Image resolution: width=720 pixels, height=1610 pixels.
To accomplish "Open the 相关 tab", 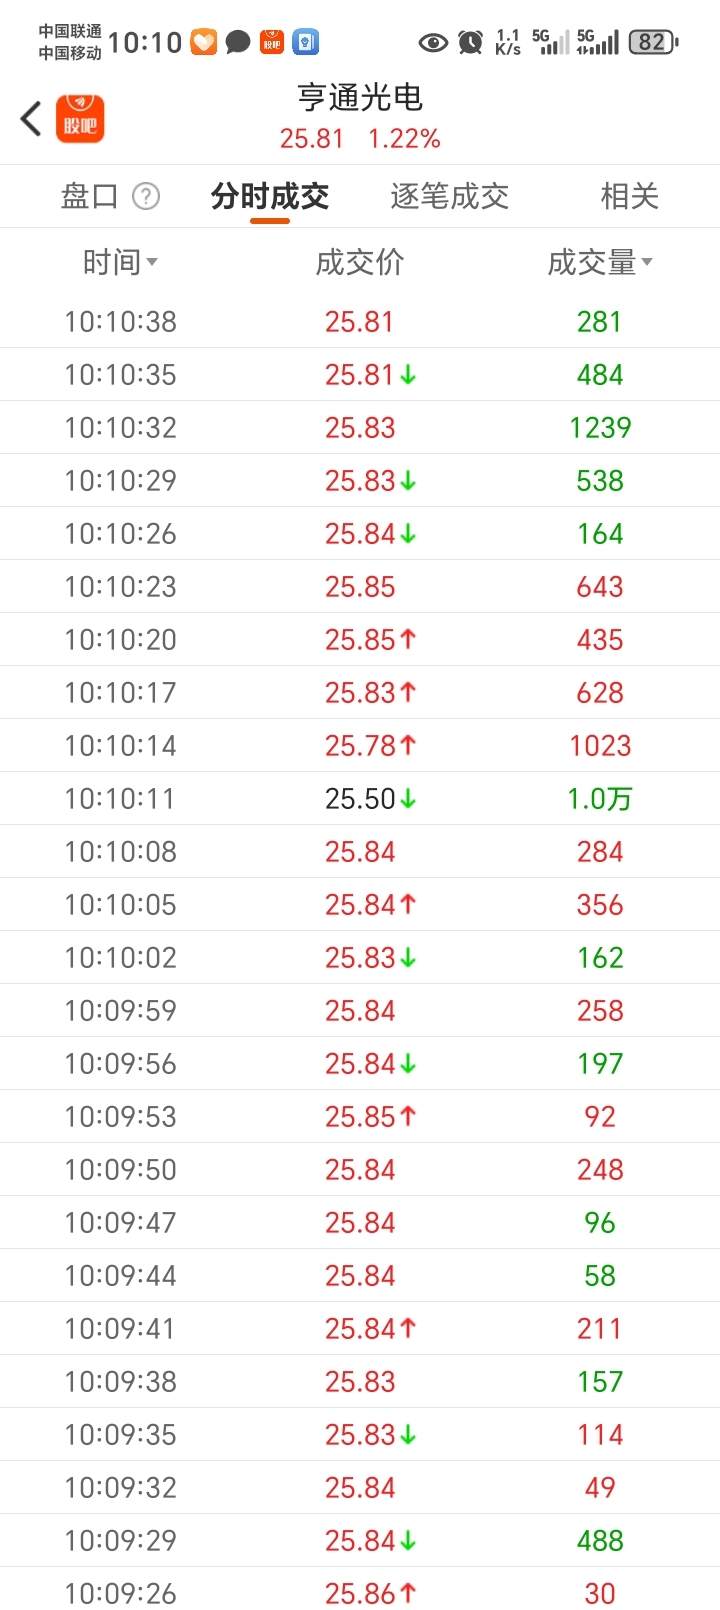I will point(629,196).
